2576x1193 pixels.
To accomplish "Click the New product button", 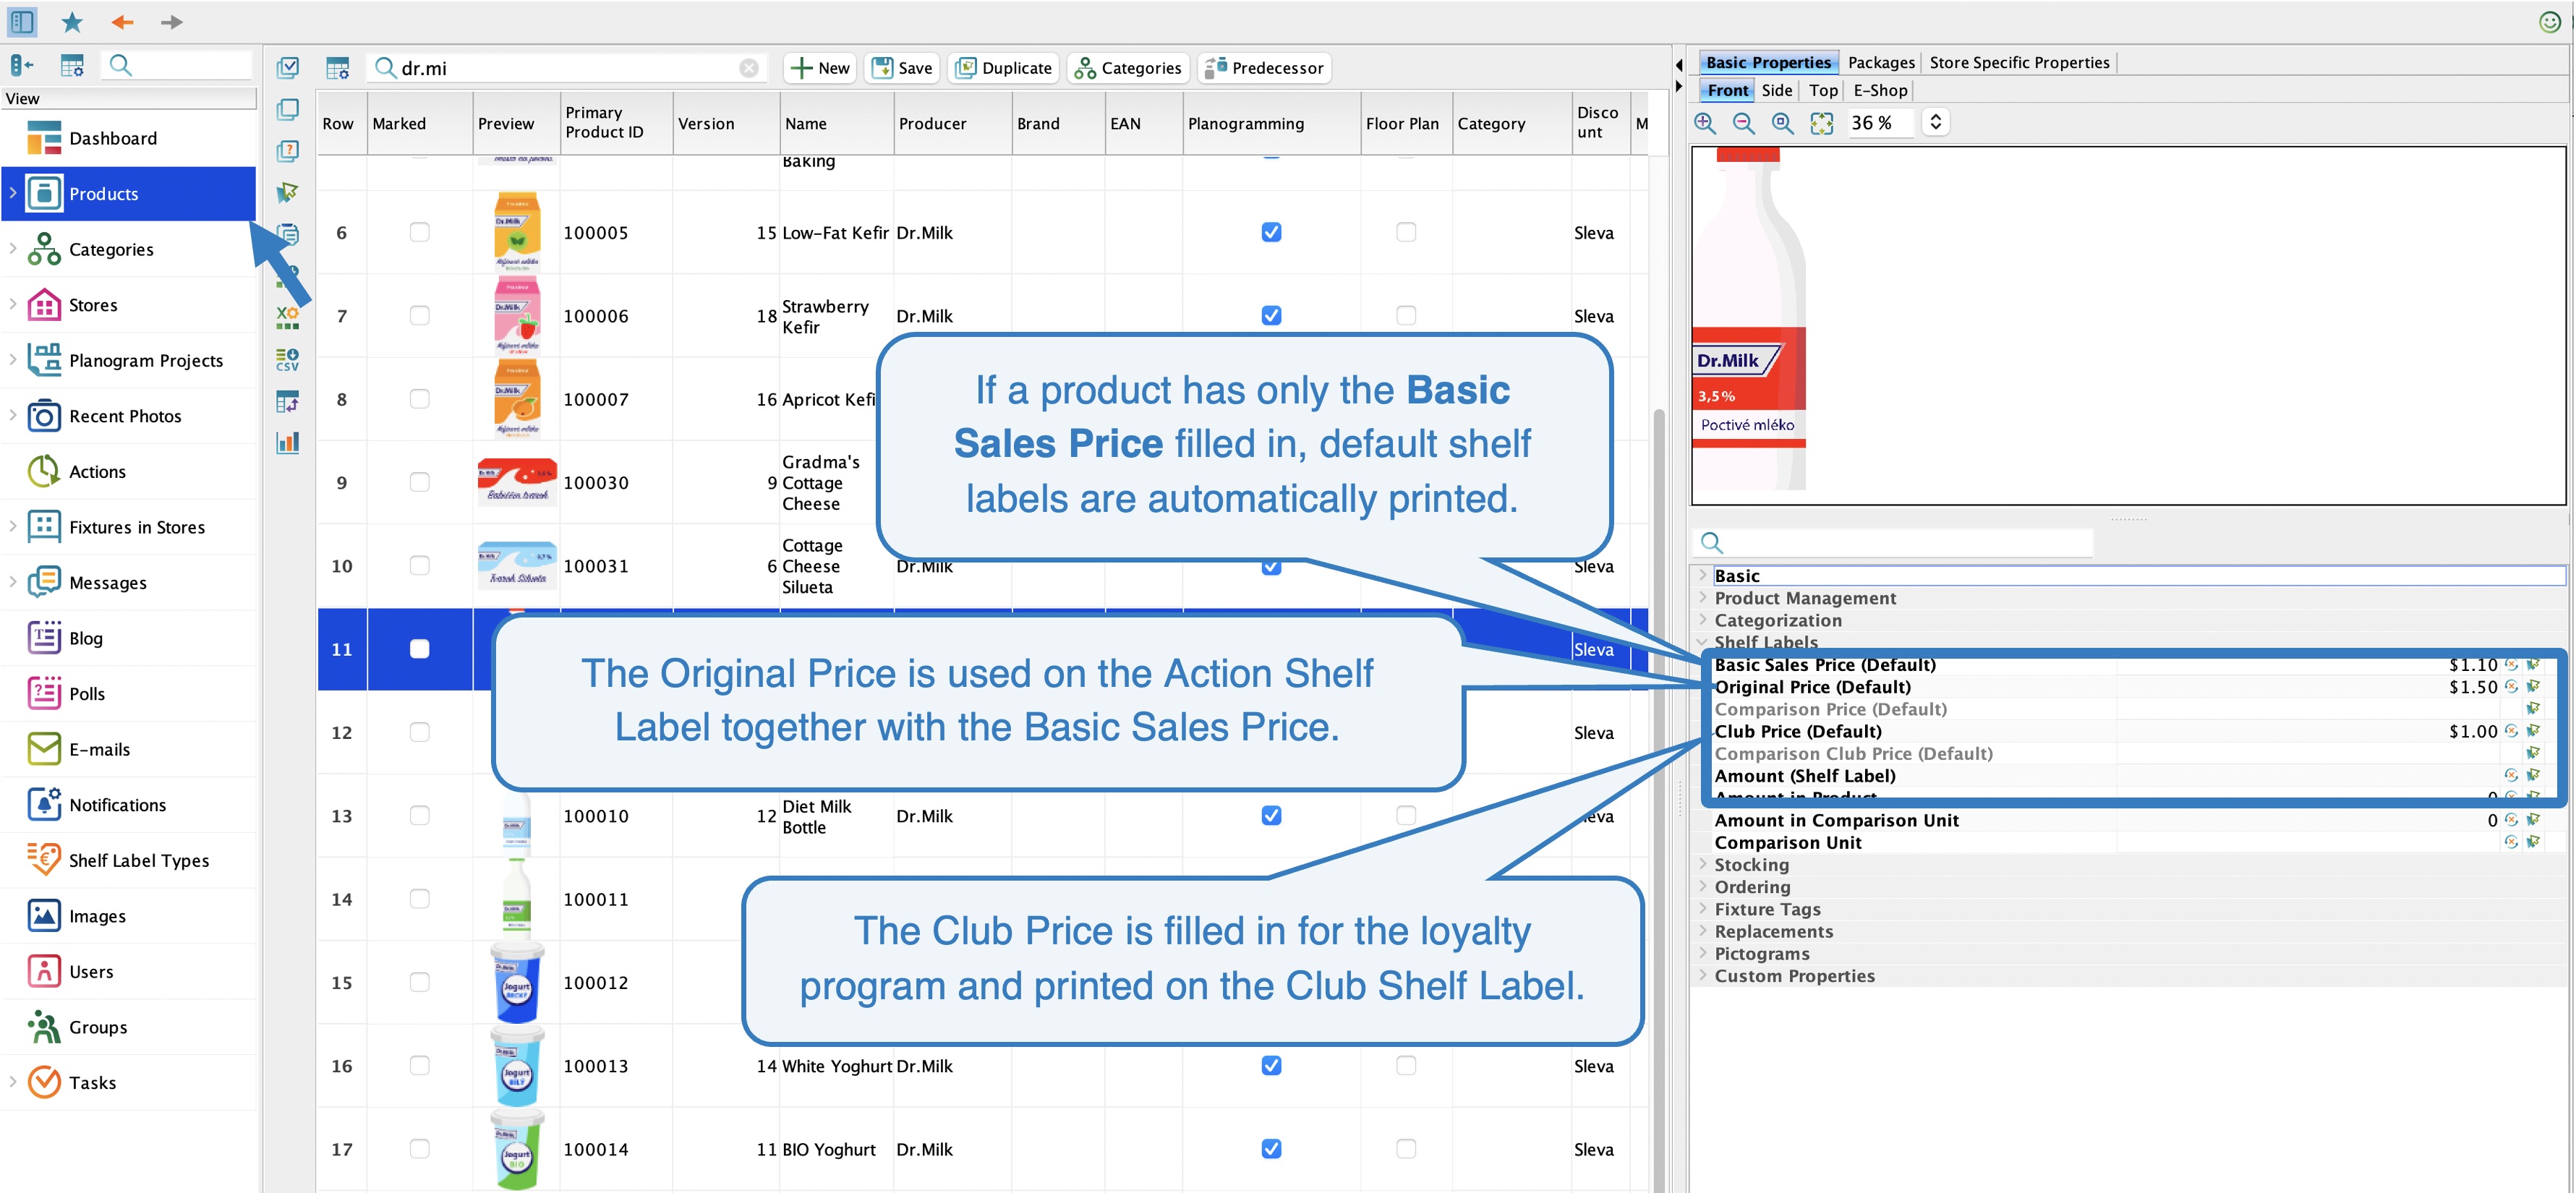I will pos(820,68).
